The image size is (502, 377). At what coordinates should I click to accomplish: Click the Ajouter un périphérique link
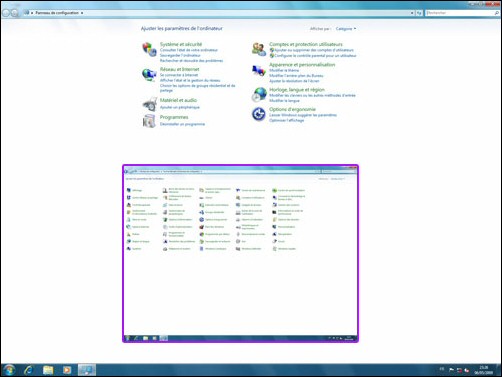point(180,107)
